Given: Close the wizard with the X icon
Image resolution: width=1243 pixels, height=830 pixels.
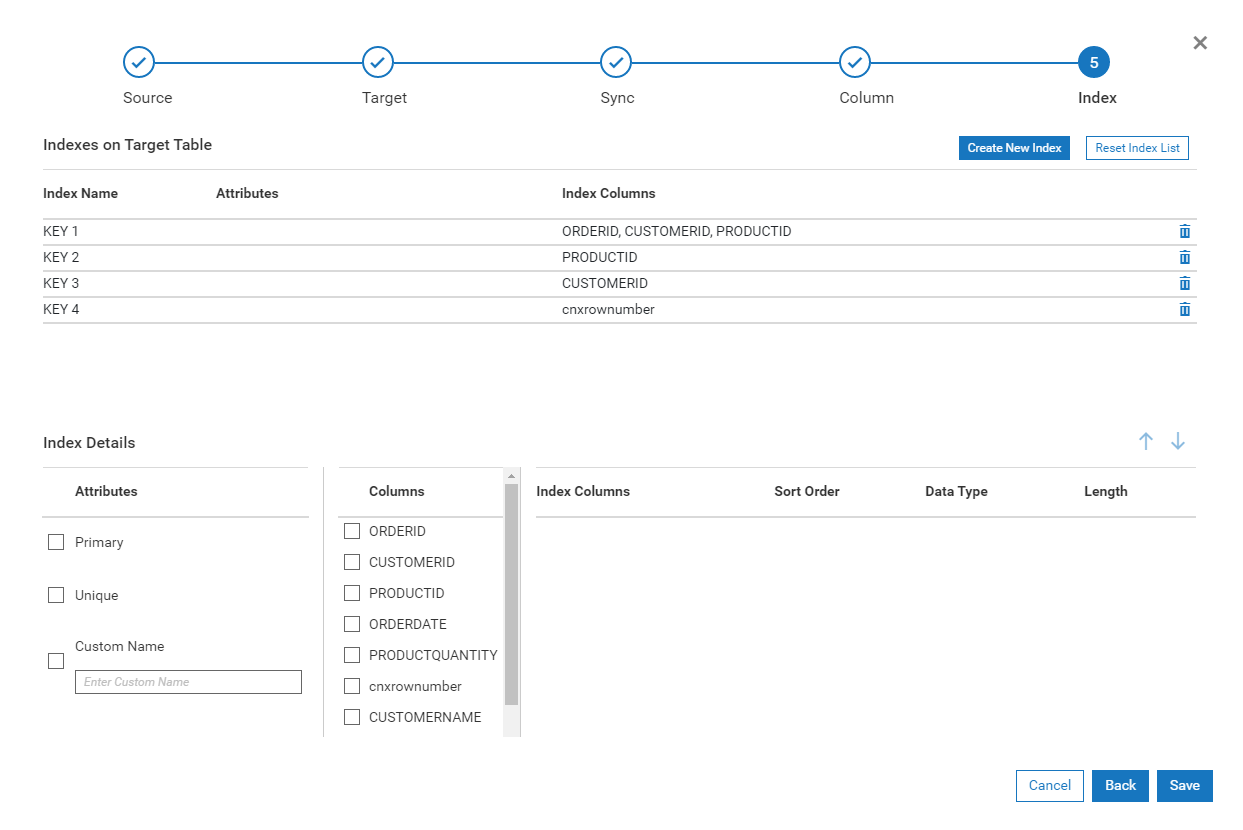Looking at the screenshot, I should tap(1200, 43).
